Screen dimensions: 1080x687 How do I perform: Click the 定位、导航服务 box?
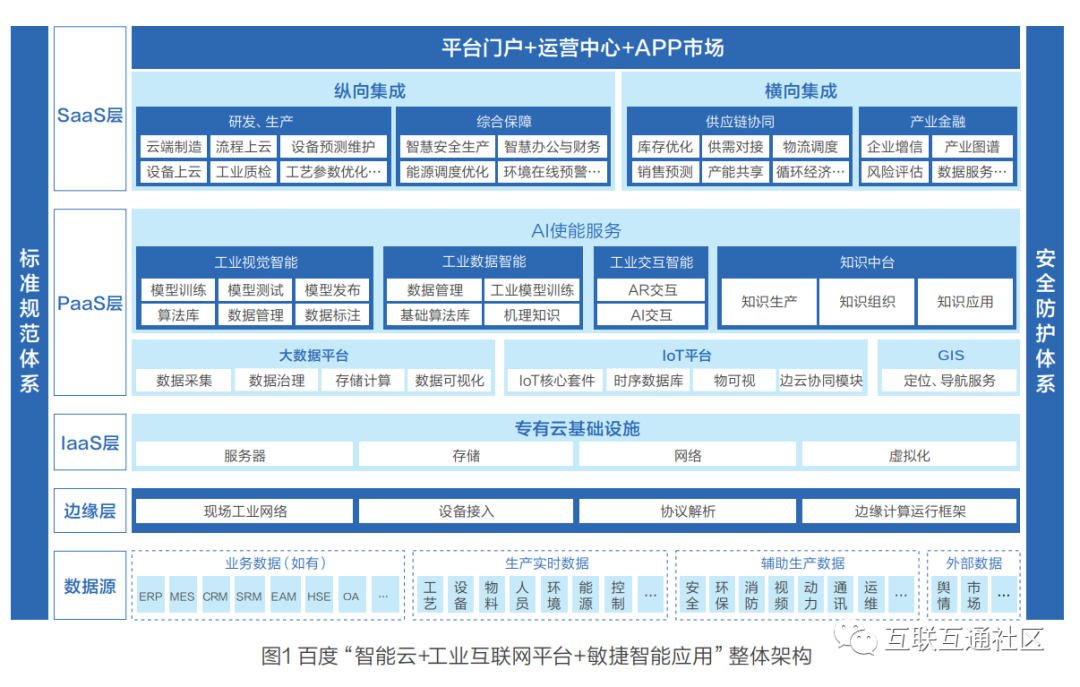coord(949,380)
